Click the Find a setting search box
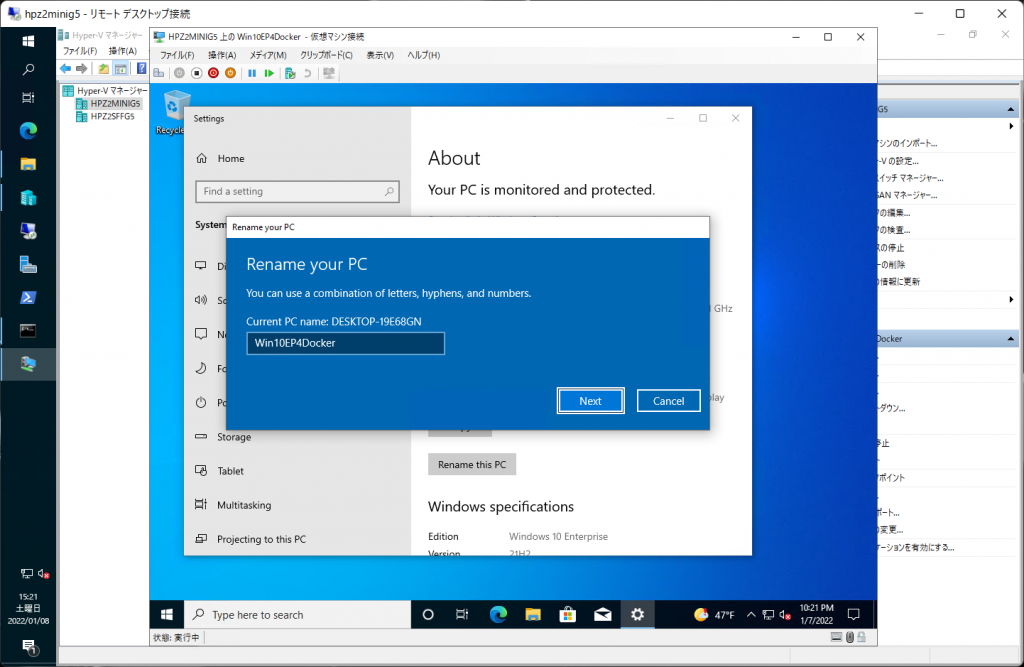This screenshot has width=1024, height=667. [297, 191]
